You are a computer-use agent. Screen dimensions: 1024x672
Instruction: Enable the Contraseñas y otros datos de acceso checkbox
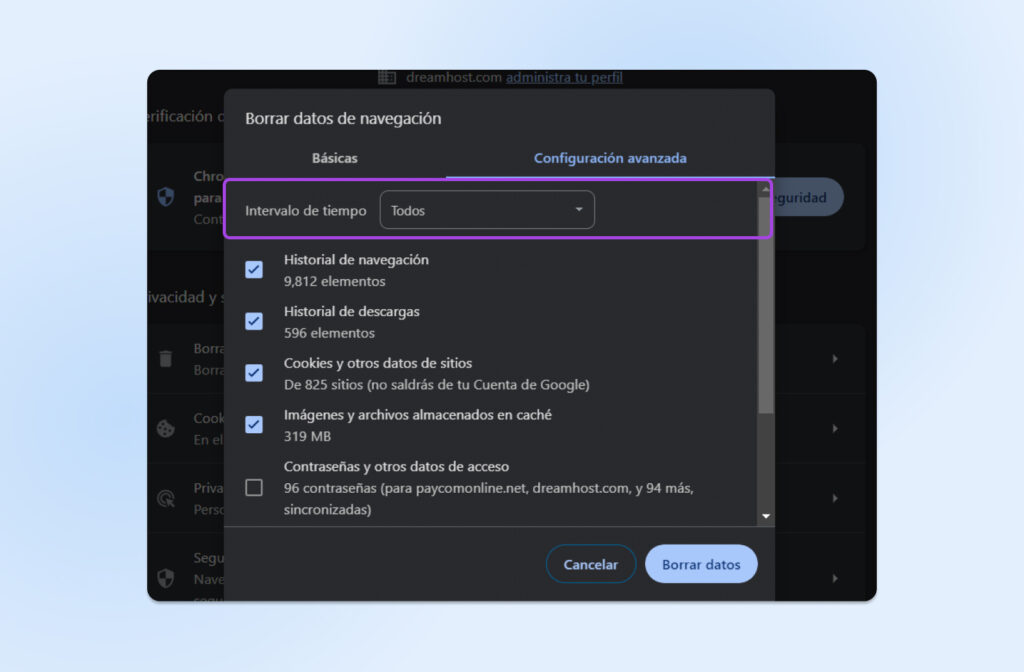pos(254,487)
